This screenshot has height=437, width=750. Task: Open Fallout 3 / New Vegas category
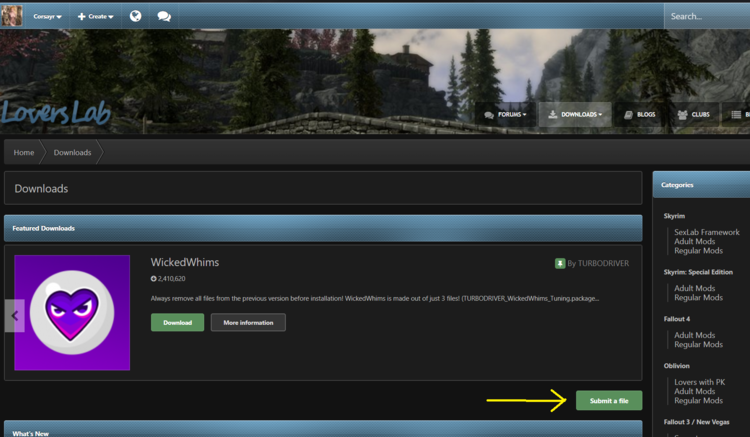click(x=696, y=422)
